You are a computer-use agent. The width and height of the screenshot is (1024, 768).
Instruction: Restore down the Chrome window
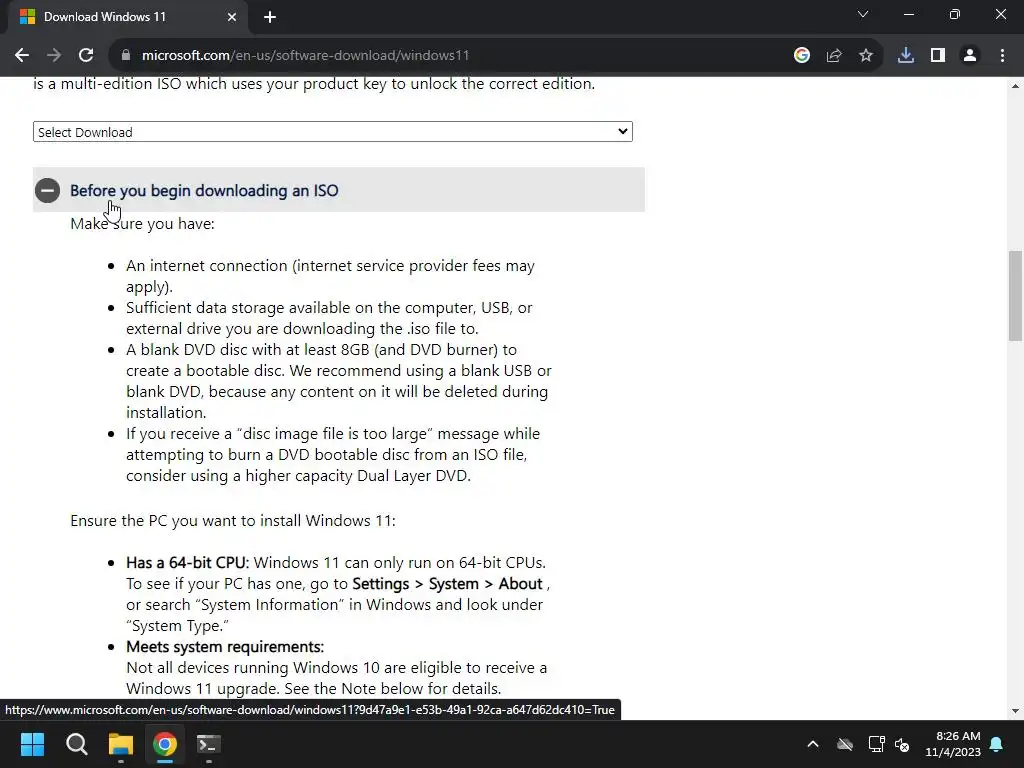pos(955,14)
